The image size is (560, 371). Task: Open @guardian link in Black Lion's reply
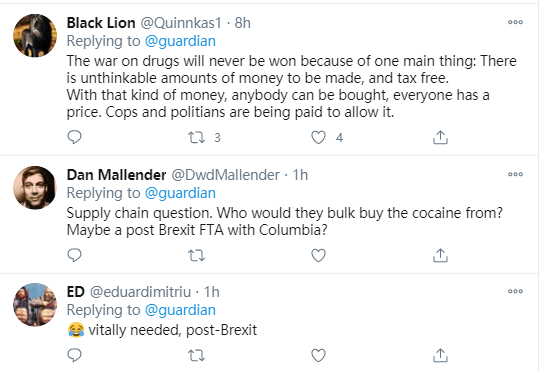pos(180,41)
